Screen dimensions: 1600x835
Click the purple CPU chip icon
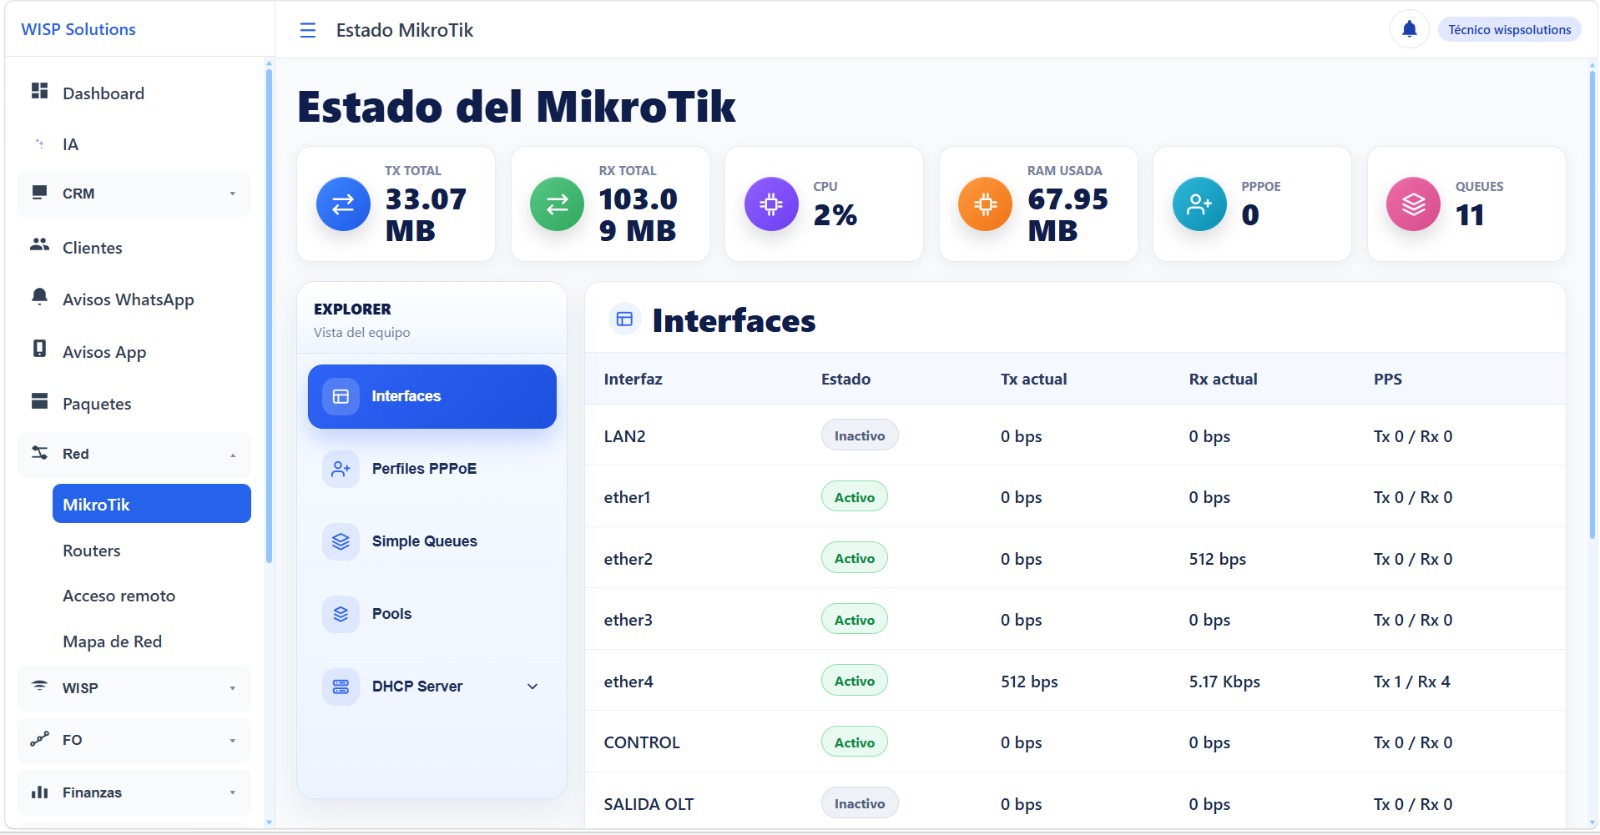[x=771, y=204]
